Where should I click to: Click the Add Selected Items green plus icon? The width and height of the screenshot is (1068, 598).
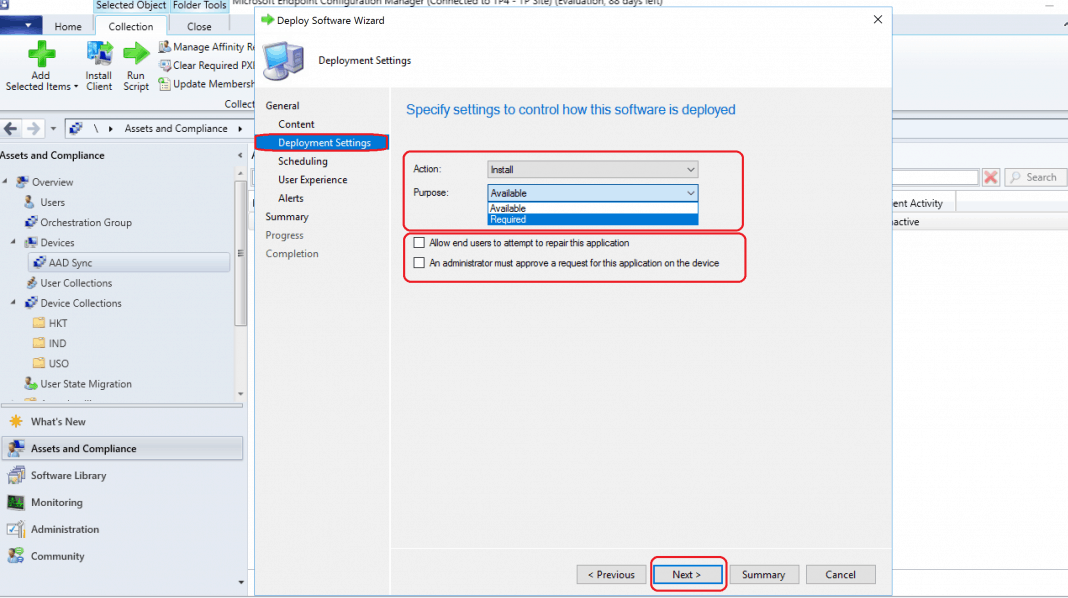[x=41, y=54]
